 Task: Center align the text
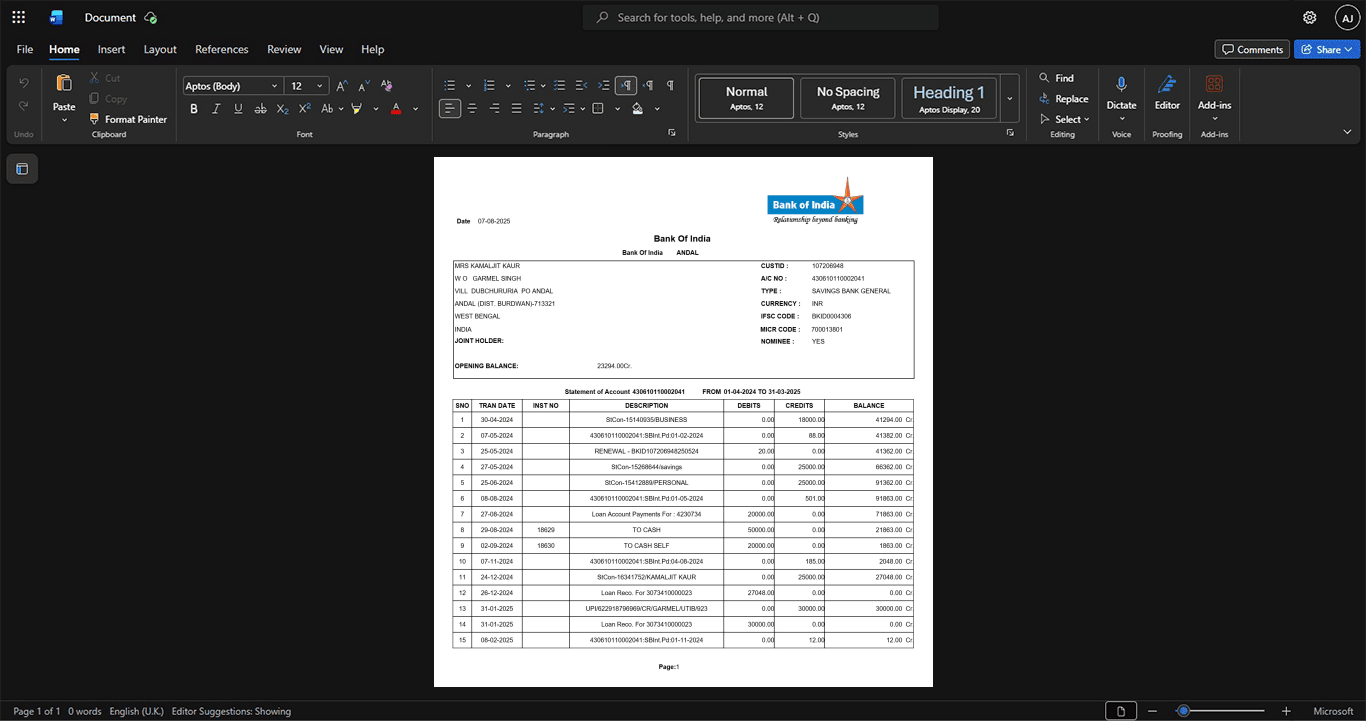[x=472, y=108]
